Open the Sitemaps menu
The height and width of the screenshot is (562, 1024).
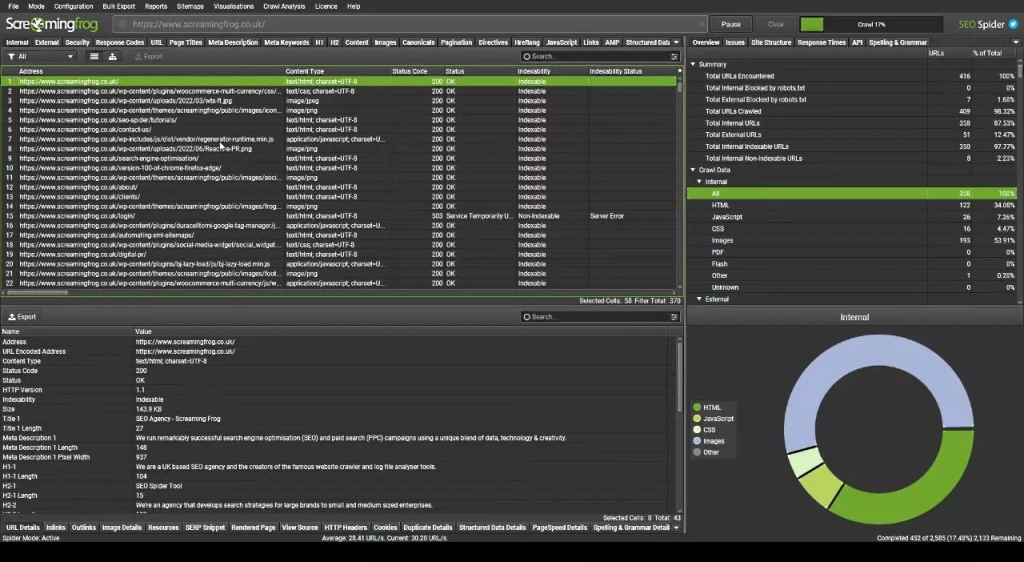click(x=190, y=7)
